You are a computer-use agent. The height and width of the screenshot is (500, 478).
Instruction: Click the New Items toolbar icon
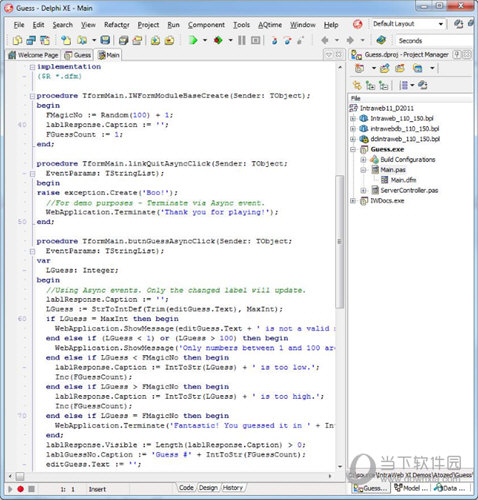(x=66, y=40)
